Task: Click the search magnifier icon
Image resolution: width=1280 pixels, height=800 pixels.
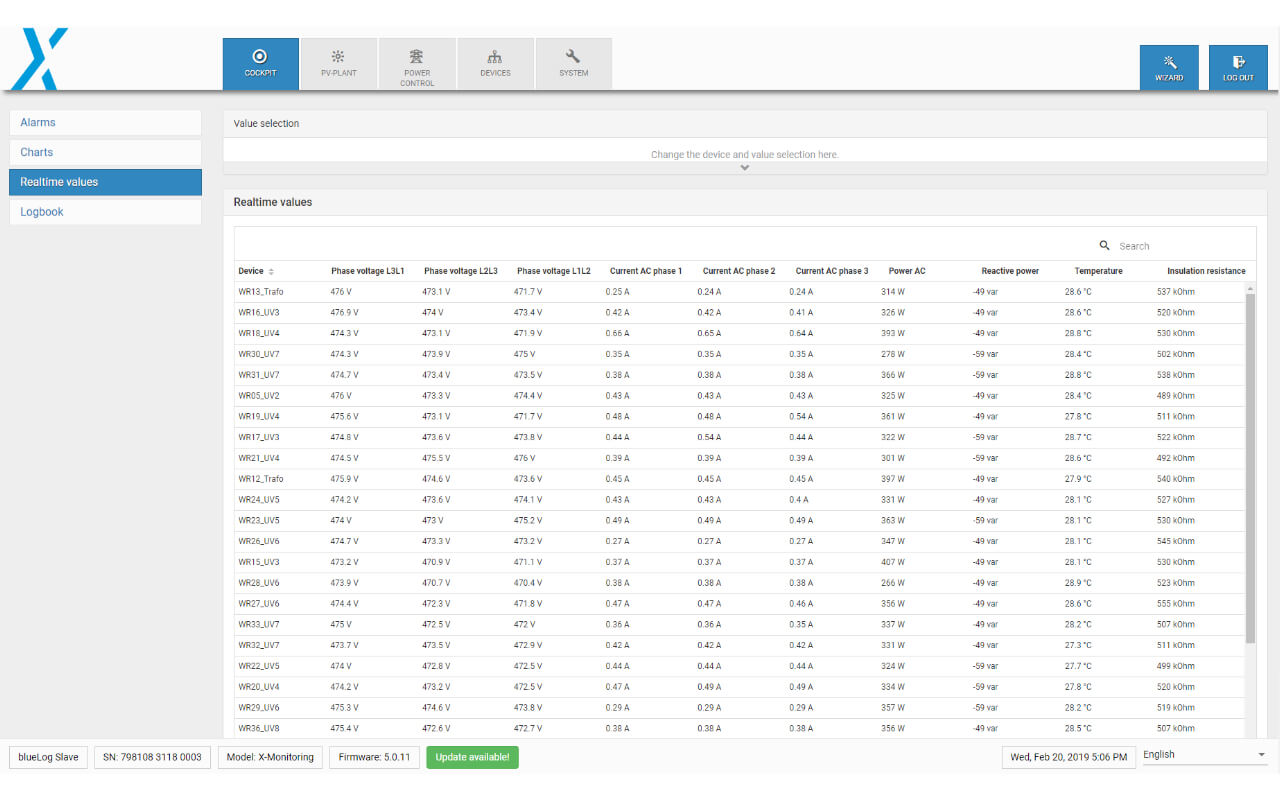Action: (x=1105, y=245)
